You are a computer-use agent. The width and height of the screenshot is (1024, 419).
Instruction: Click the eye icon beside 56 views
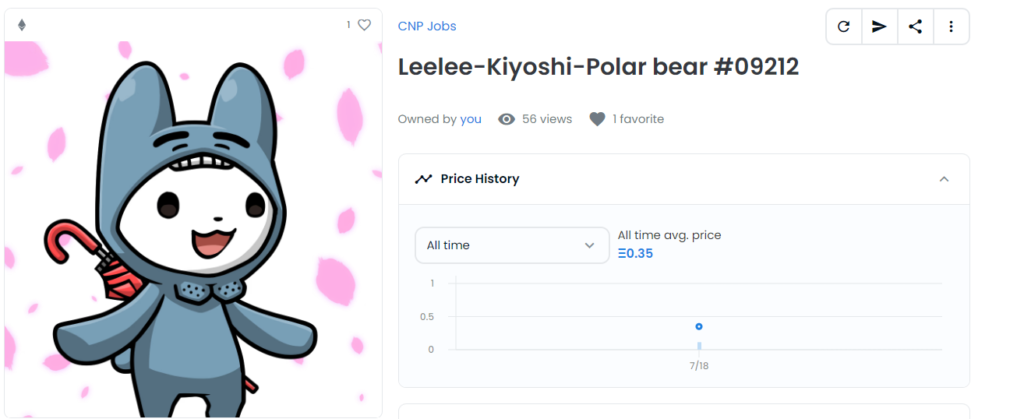[507, 119]
